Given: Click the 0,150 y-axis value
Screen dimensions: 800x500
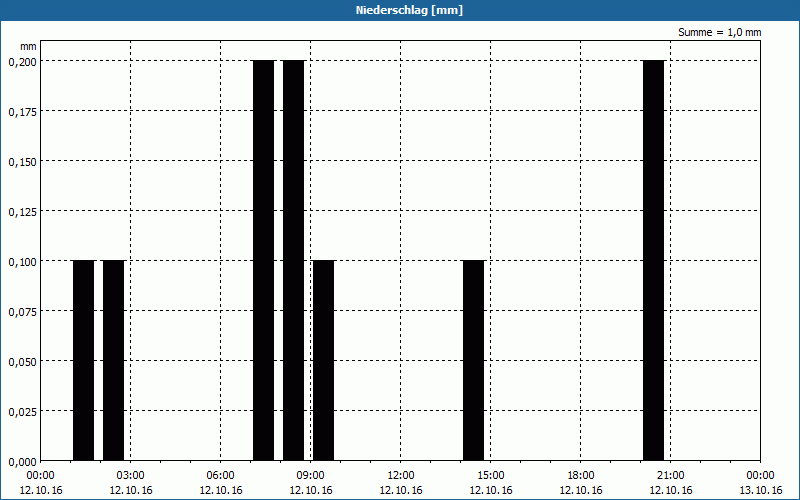Looking at the screenshot, I should coord(21,161).
